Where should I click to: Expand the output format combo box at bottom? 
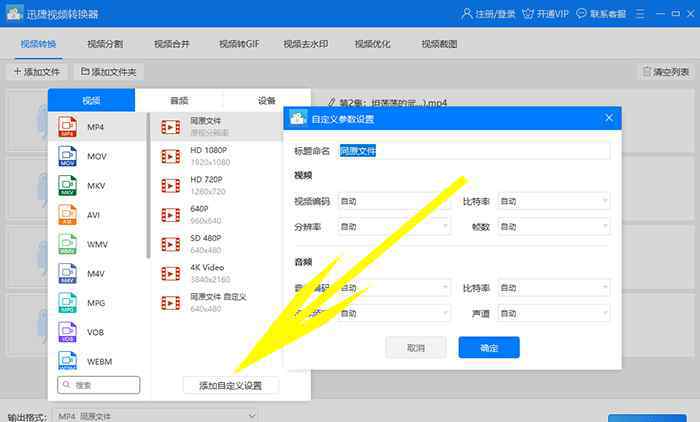click(x=156, y=416)
